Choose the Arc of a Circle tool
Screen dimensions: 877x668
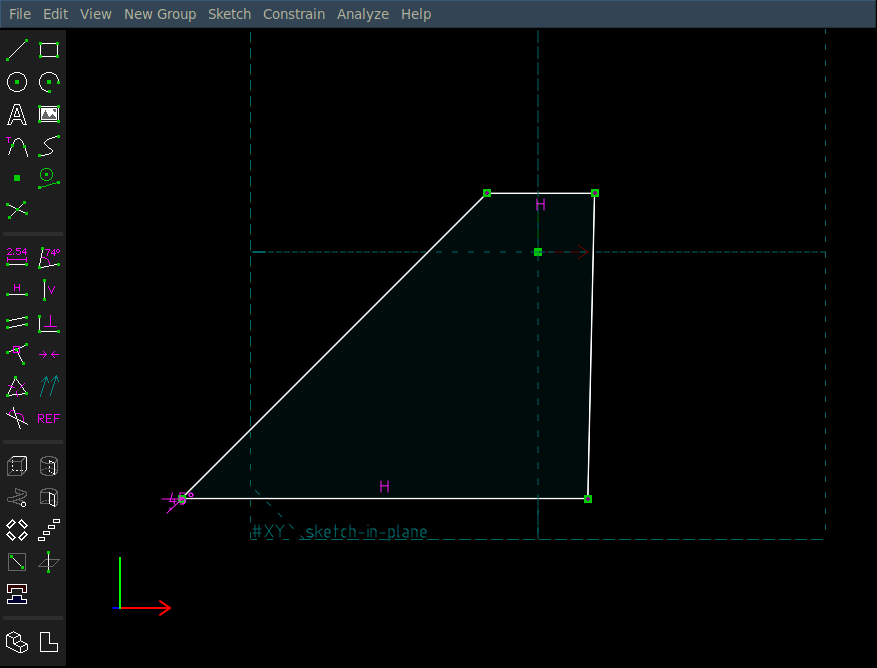[x=49, y=82]
